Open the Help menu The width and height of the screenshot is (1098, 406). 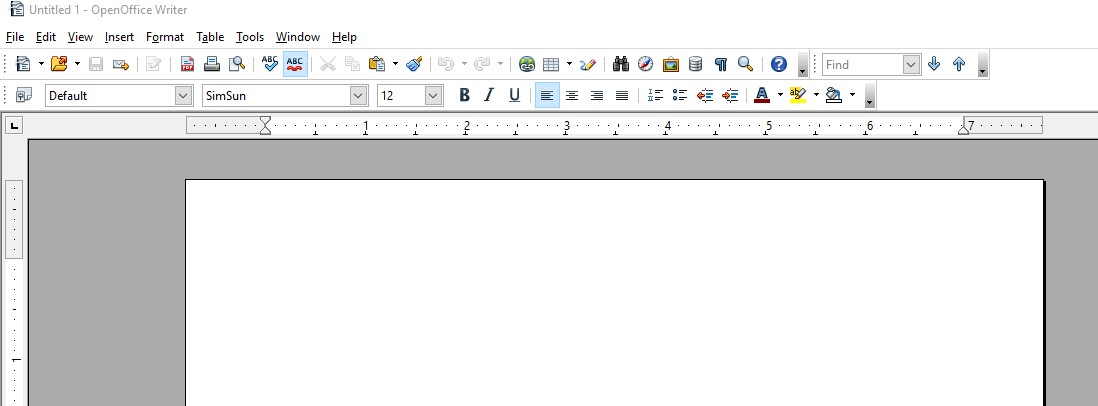pos(345,37)
